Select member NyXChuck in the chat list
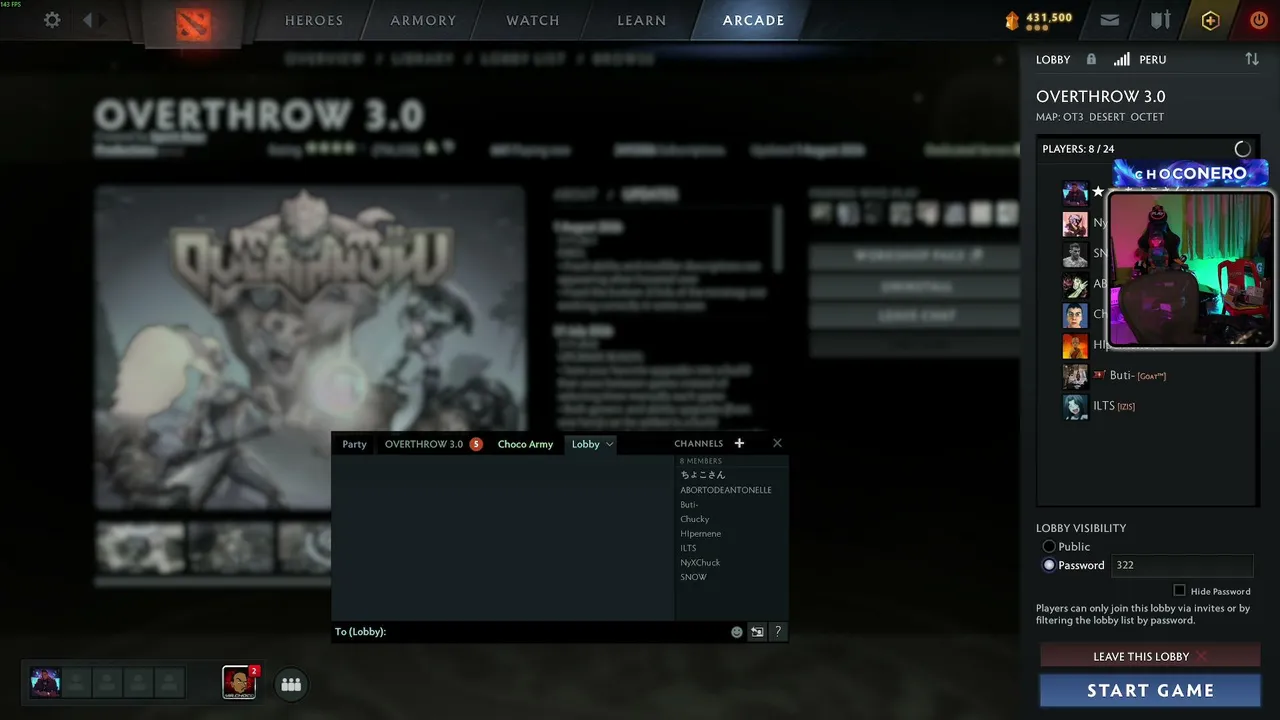This screenshot has width=1280, height=720. (x=700, y=563)
